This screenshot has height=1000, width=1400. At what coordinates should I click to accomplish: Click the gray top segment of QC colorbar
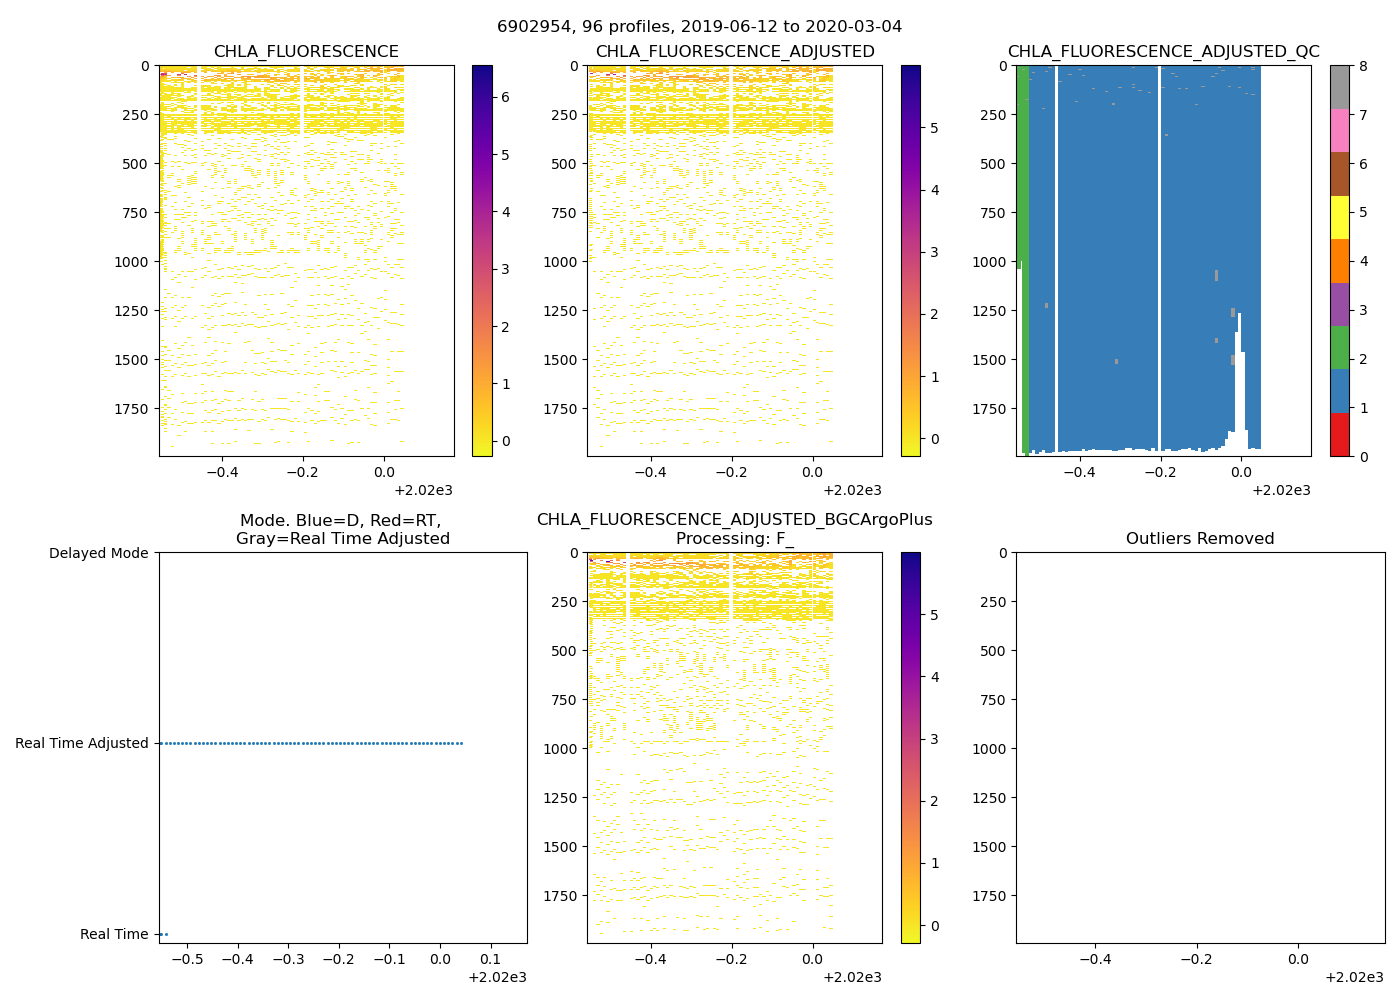coord(1339,87)
